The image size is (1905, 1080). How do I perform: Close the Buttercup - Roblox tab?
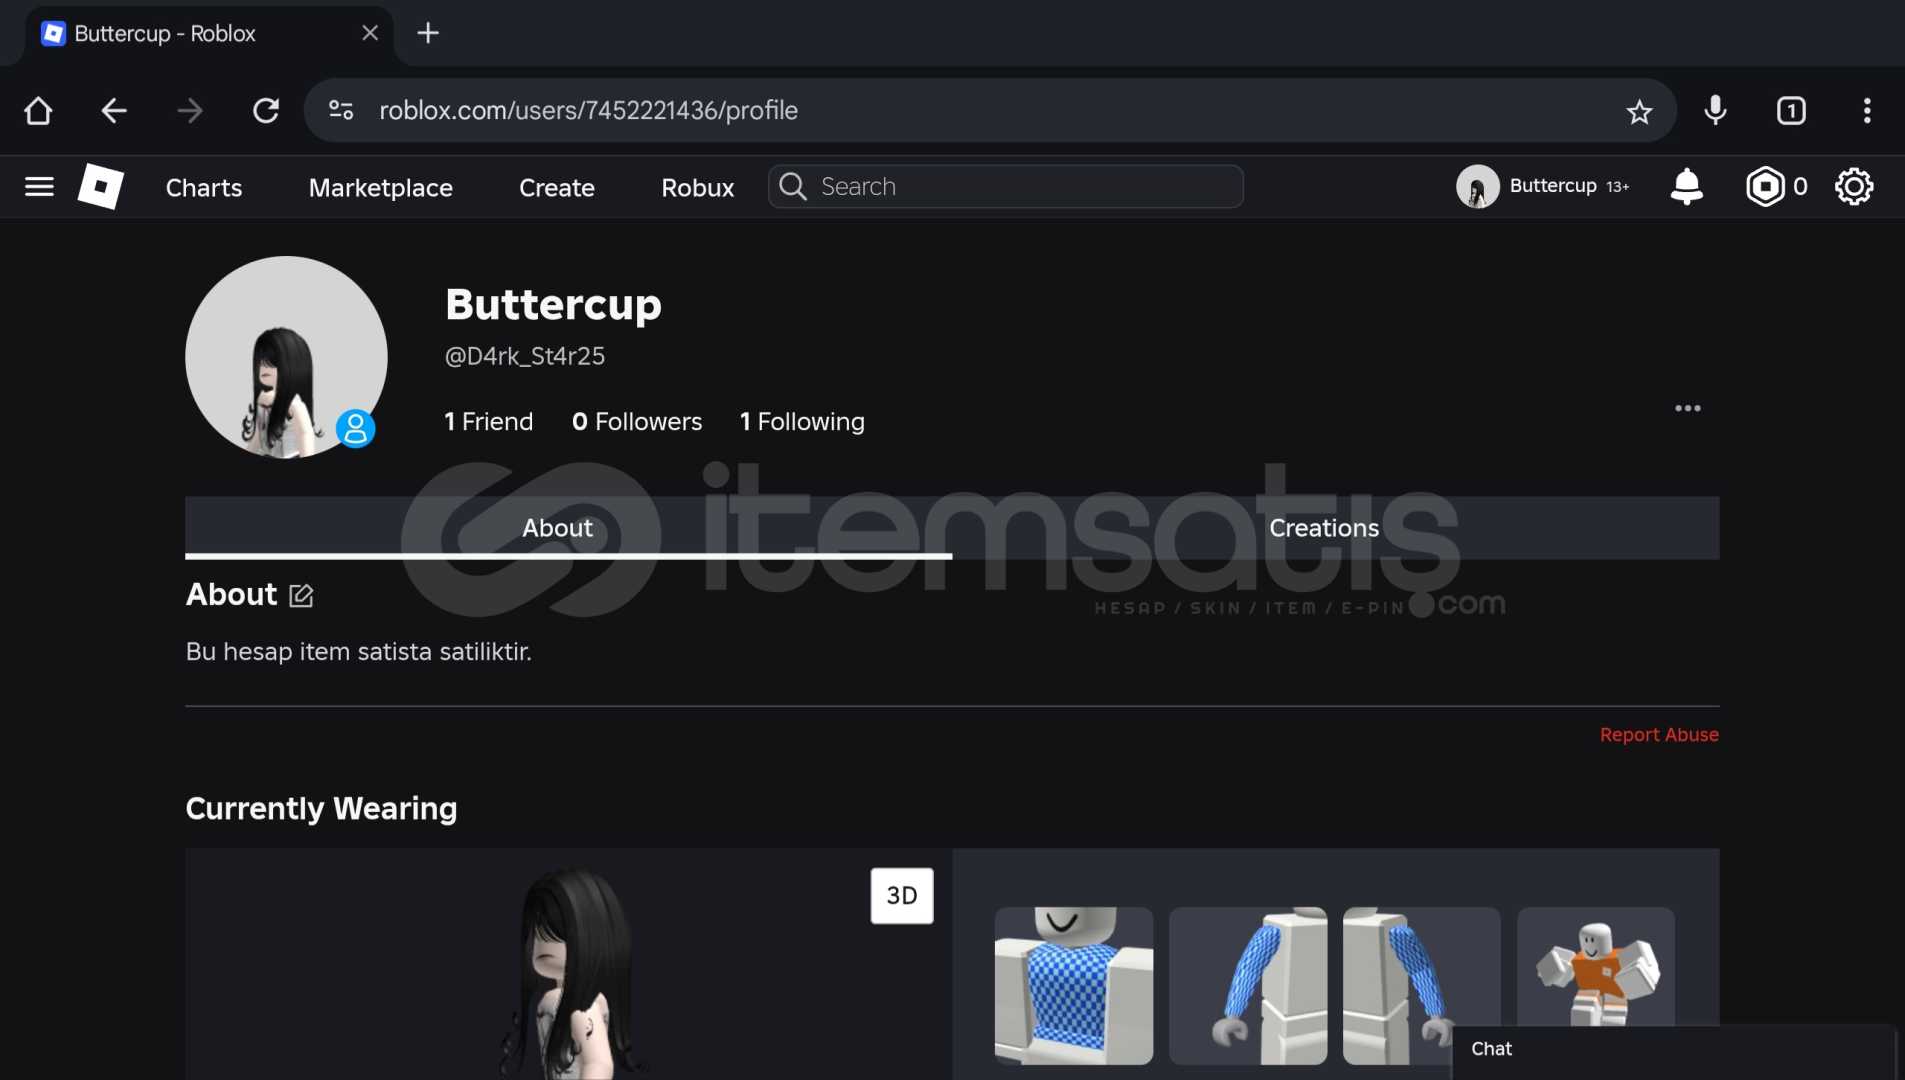(x=370, y=33)
